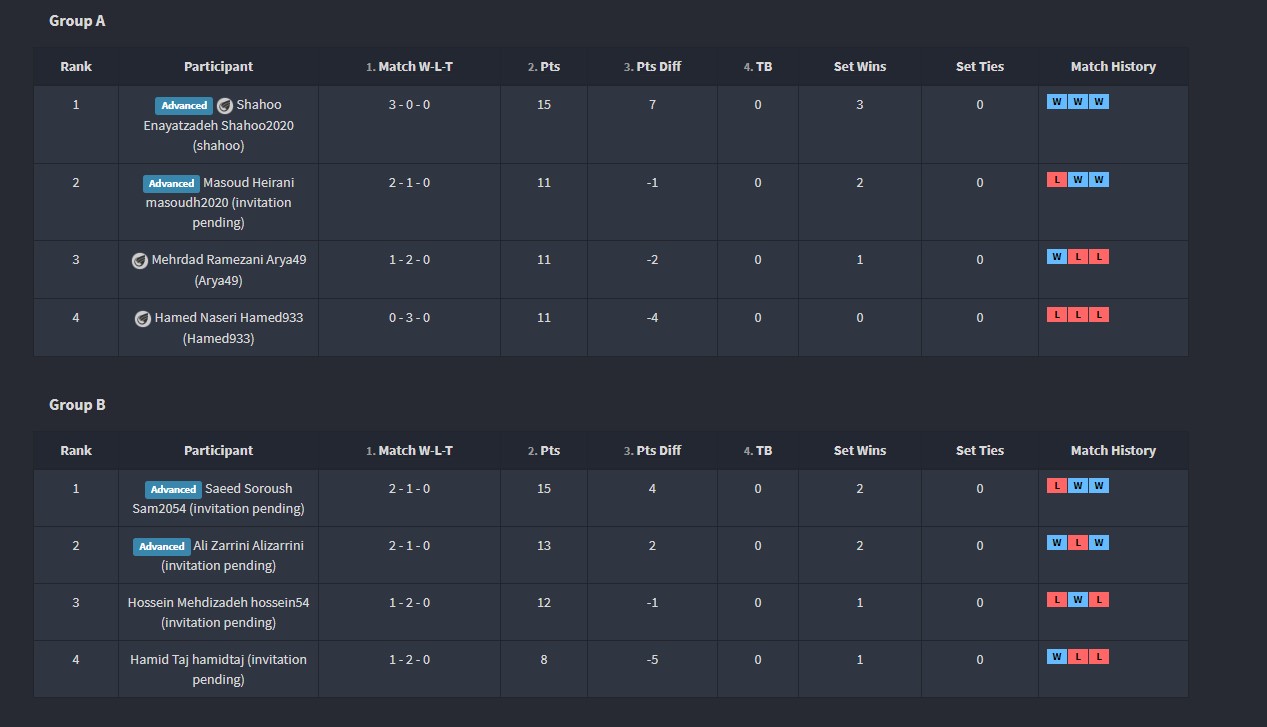Click the Advanced badge beside Shahoo
1267x727 pixels.
point(184,105)
